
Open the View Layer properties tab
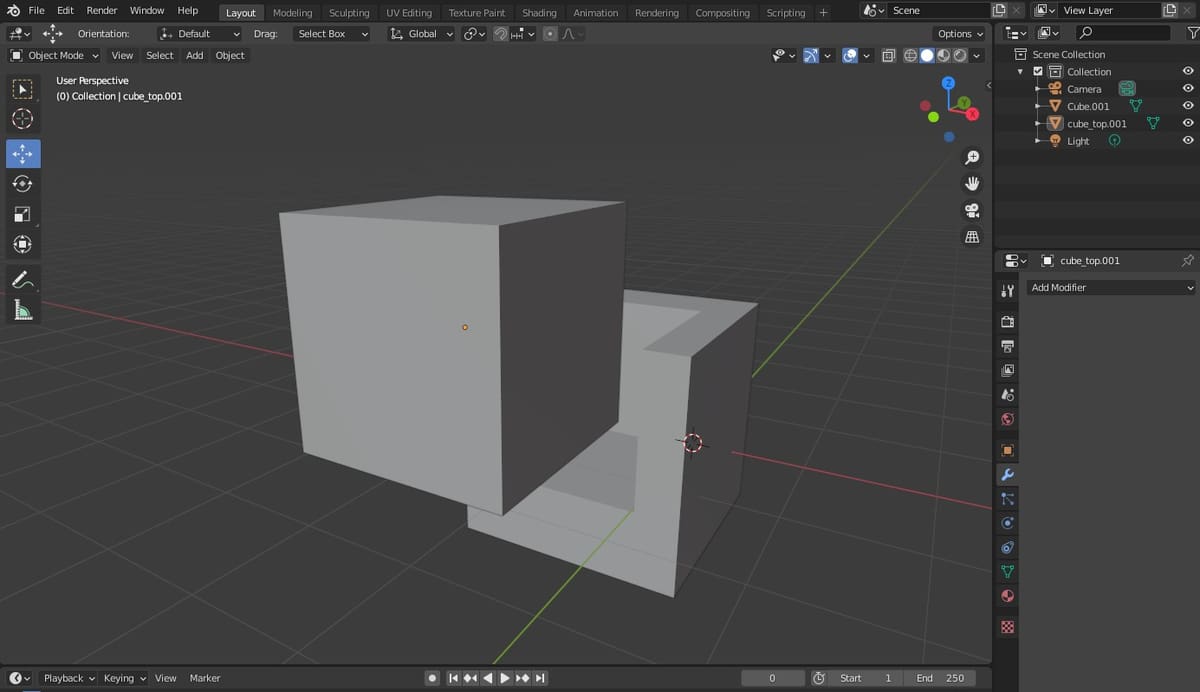pos(1007,371)
